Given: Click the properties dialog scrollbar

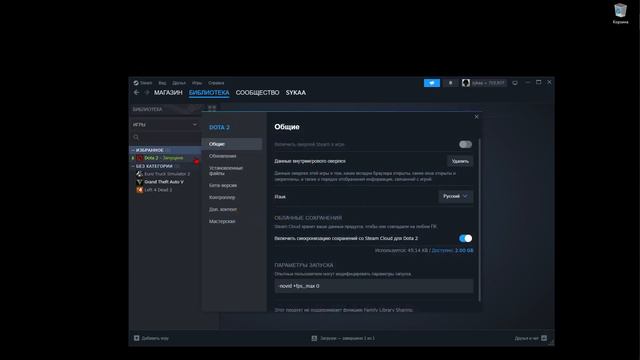Looking at the screenshot, I should point(480,220).
